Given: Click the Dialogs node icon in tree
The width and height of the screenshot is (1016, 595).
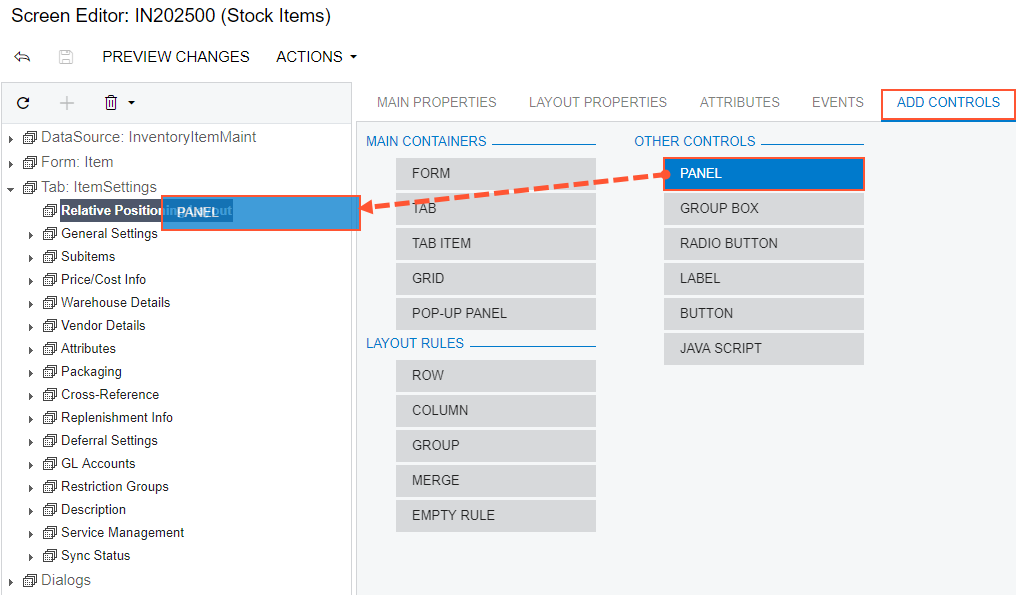Looking at the screenshot, I should click(x=29, y=580).
